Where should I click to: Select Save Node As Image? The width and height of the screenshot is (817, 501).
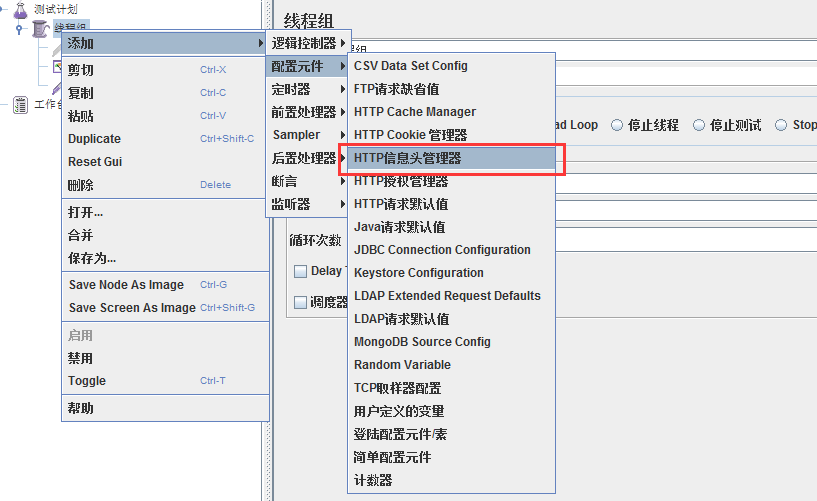(x=165, y=285)
